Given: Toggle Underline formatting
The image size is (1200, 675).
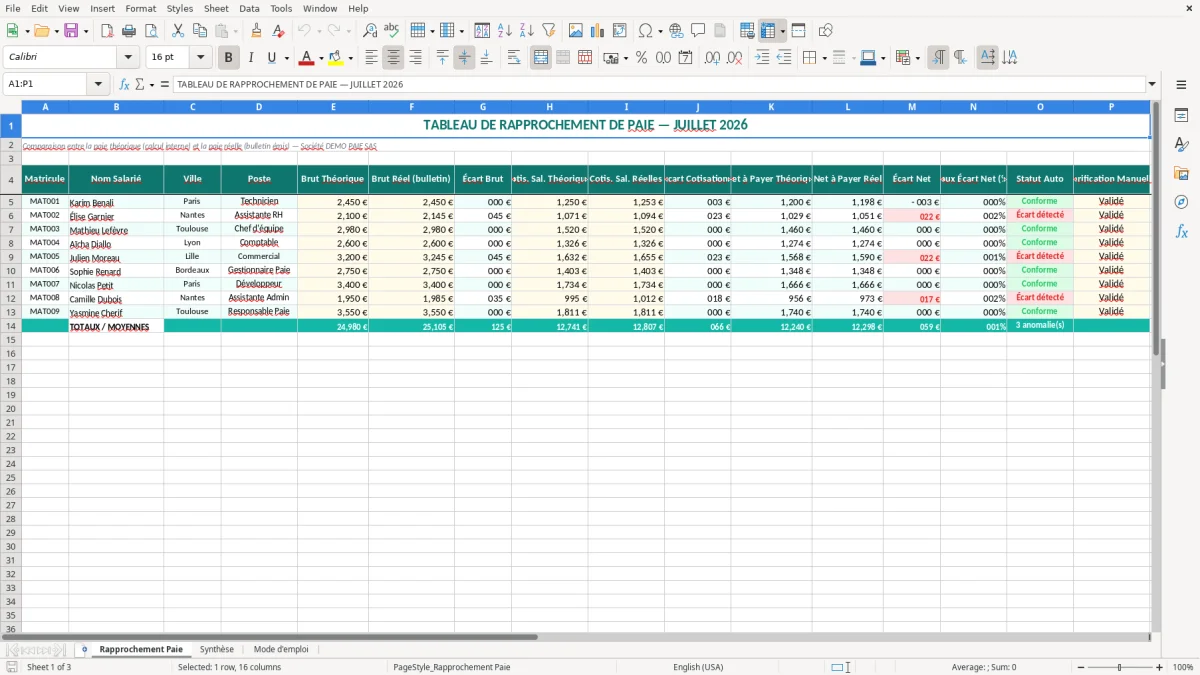Looking at the screenshot, I should 271,58.
